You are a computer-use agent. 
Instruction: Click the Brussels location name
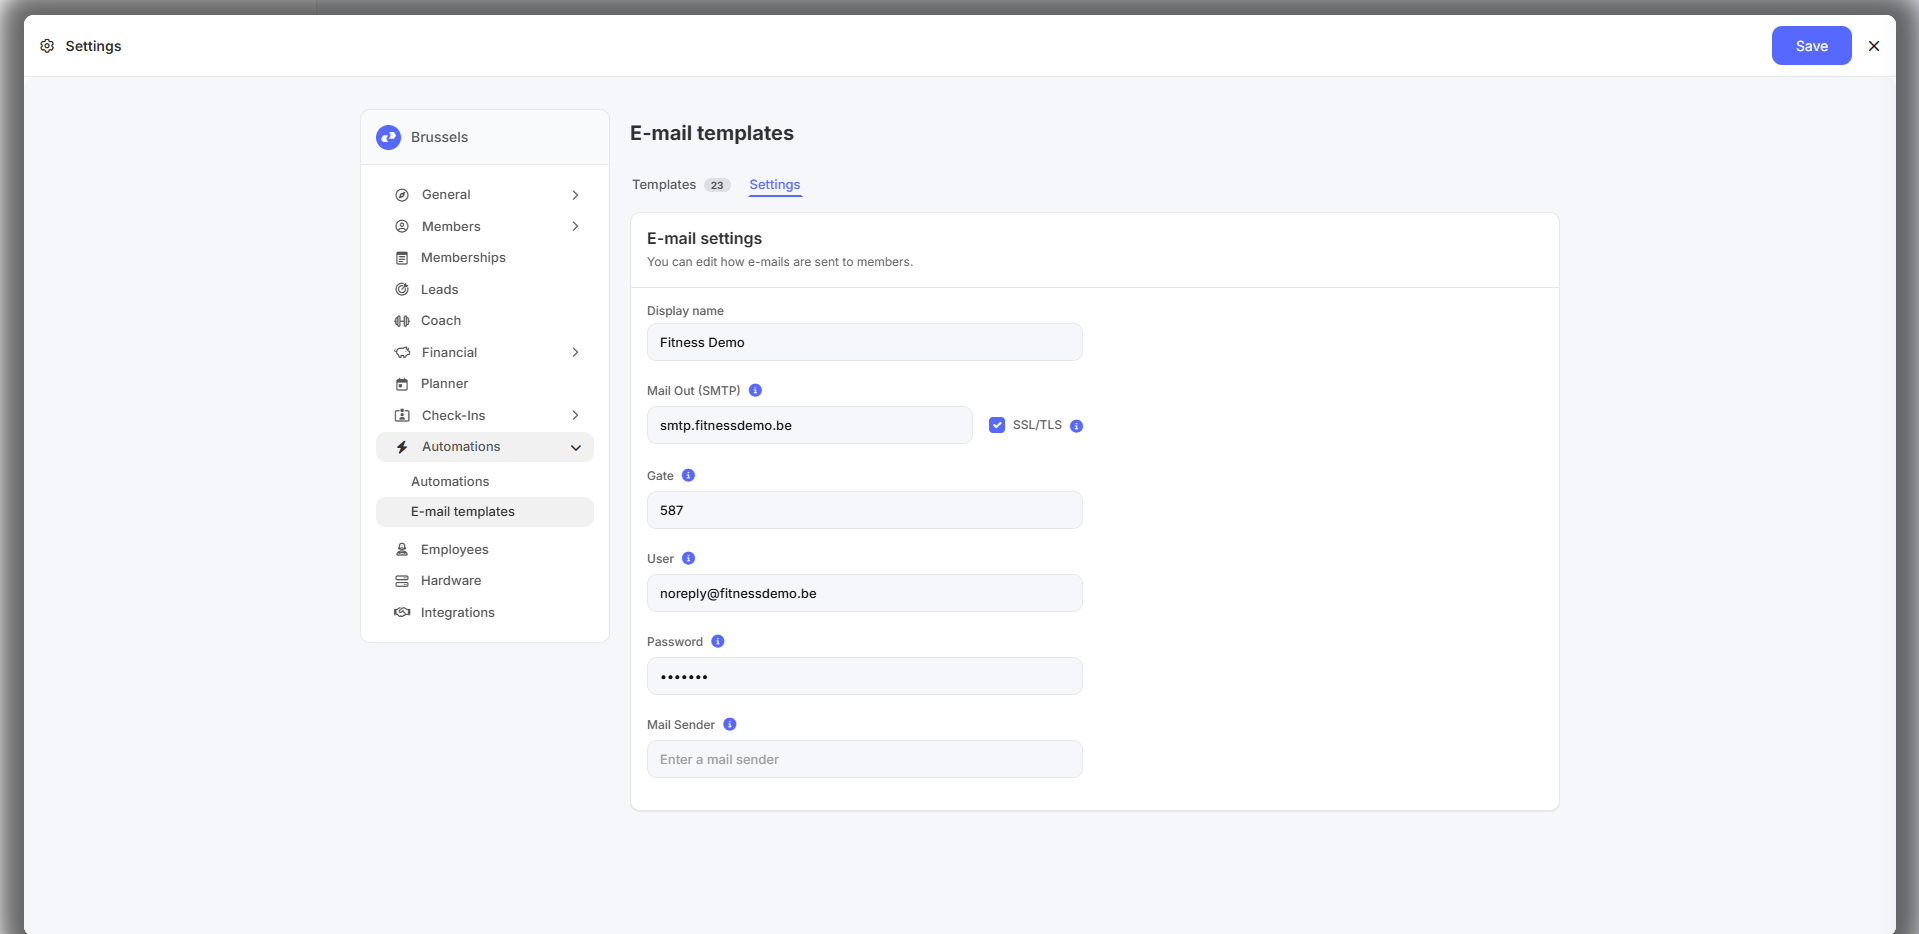point(439,137)
